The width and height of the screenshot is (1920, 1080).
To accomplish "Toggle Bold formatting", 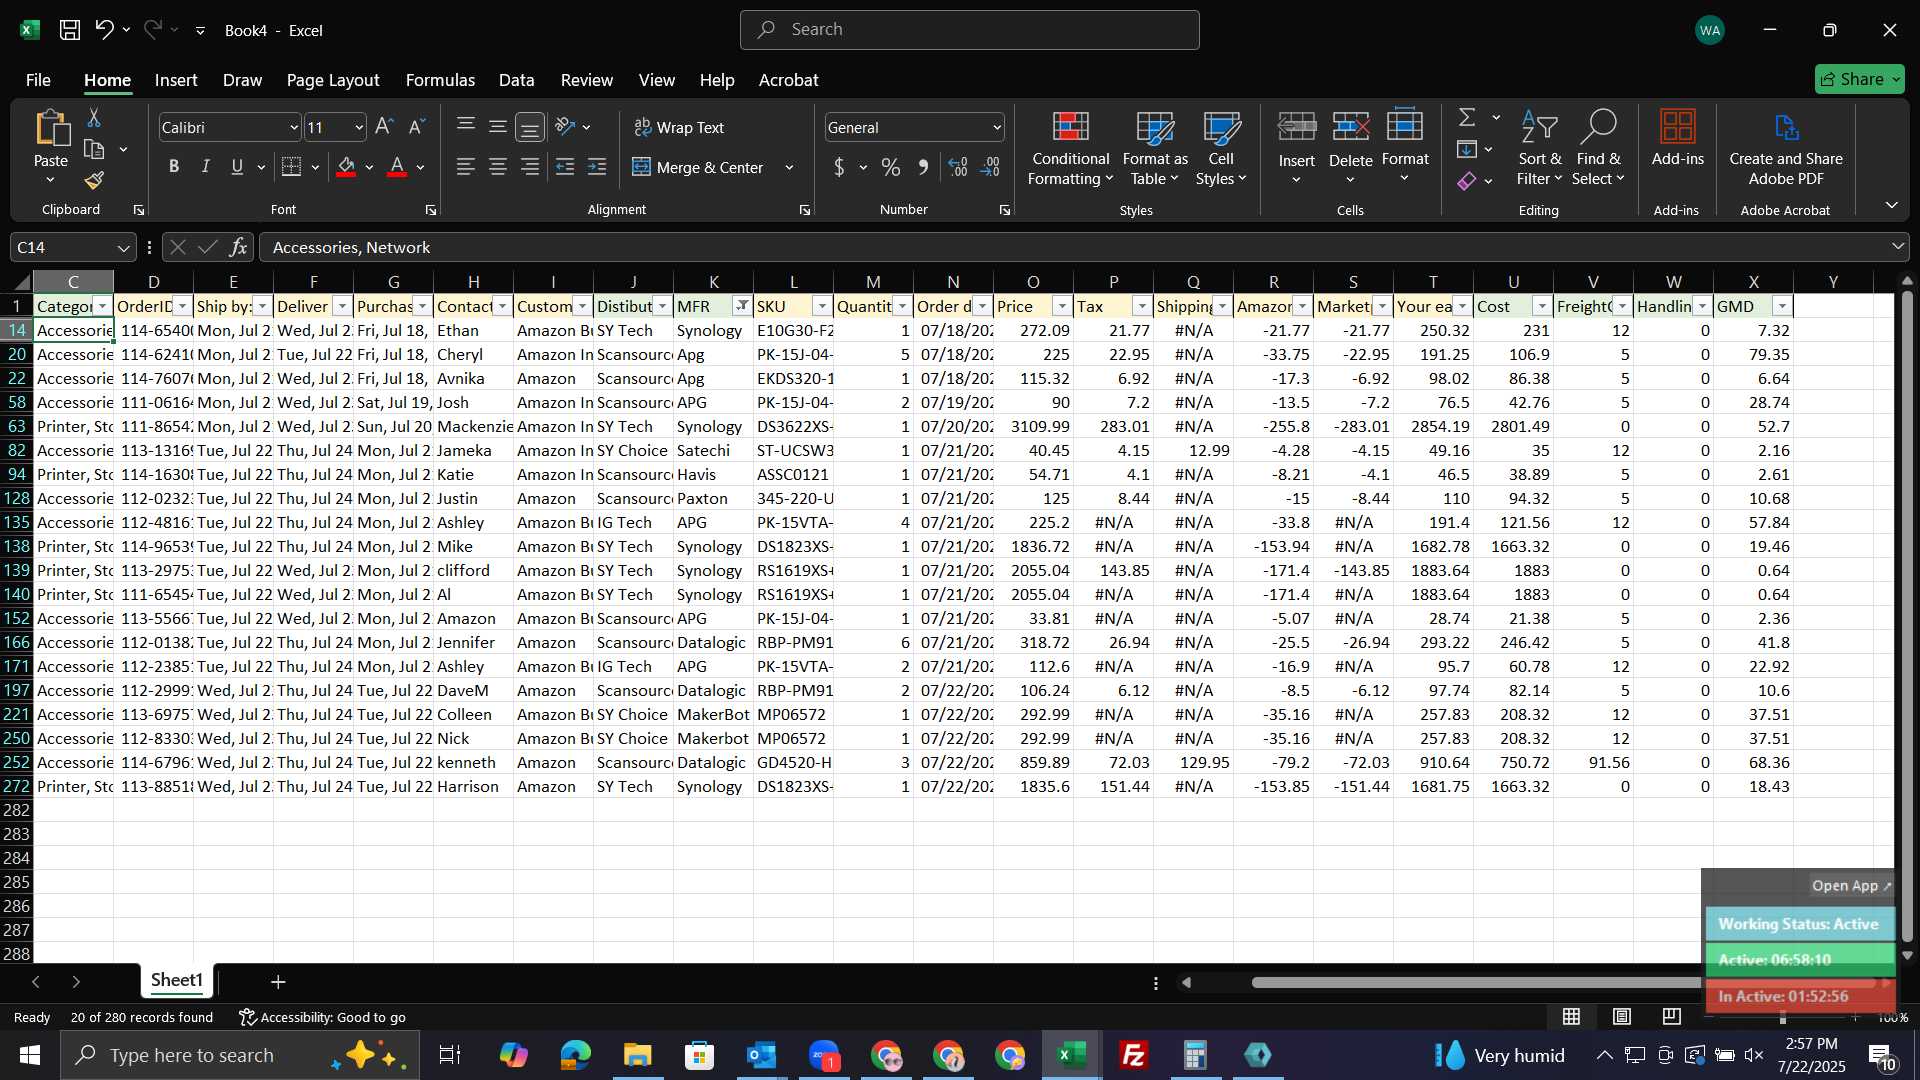I will click(174, 167).
